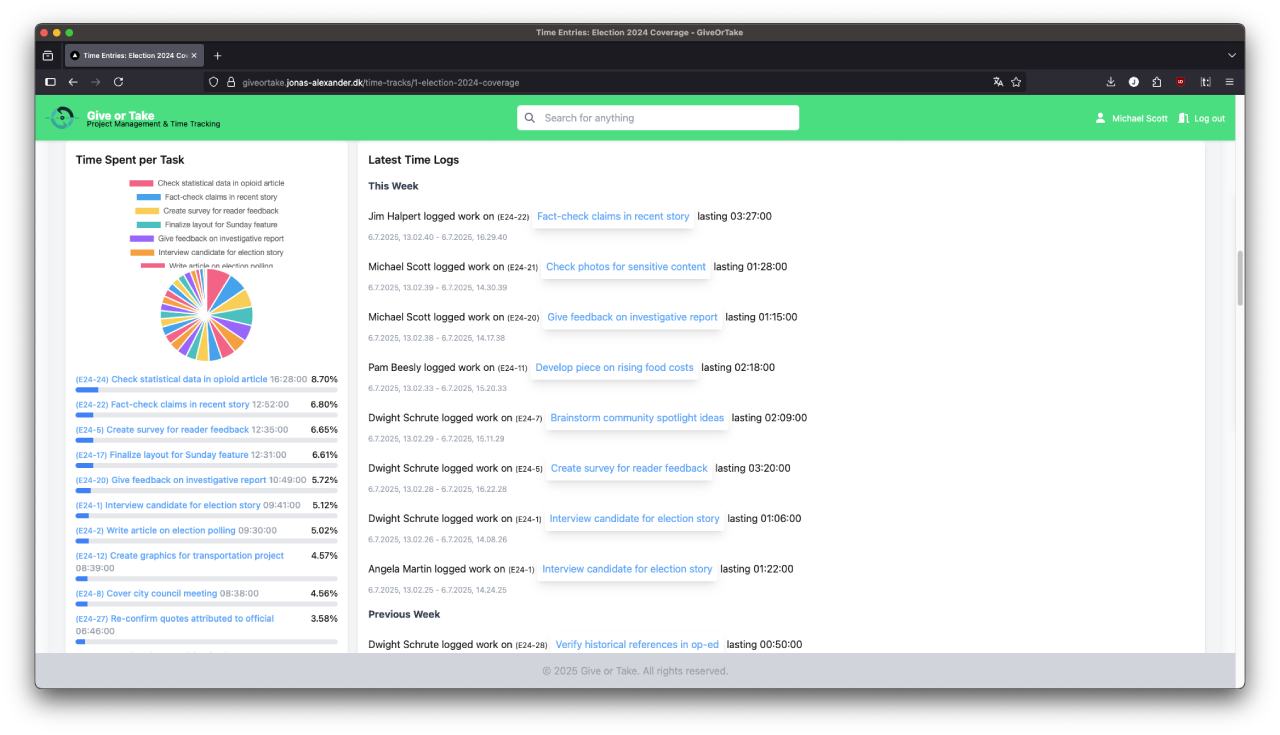This screenshot has width=1280, height=735.
Task: Toggle the pink opioid article legend swatch
Action: (141, 183)
